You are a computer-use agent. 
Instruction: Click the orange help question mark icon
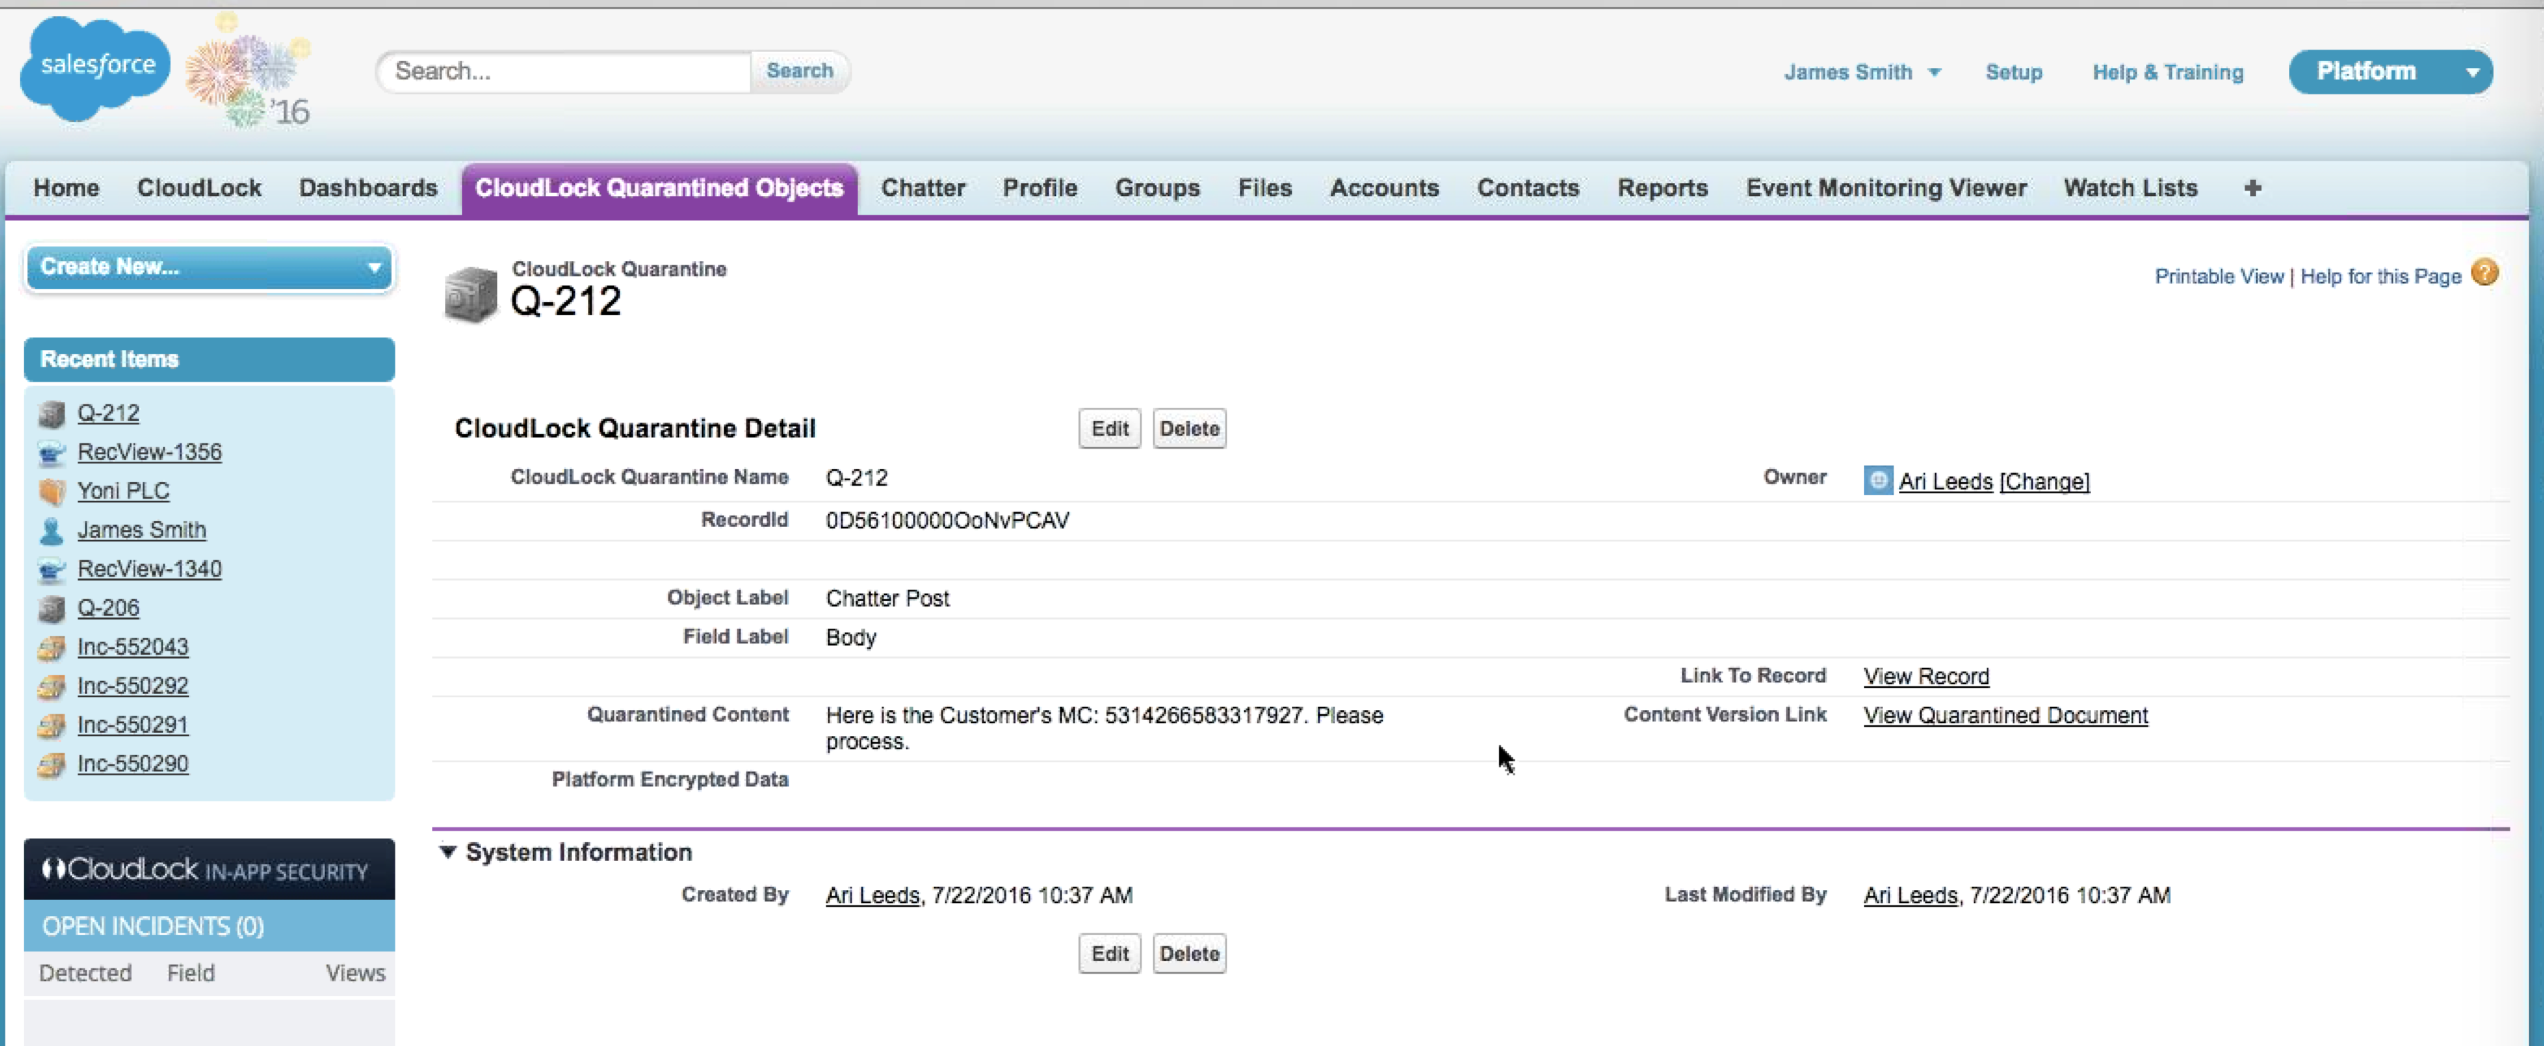point(2484,273)
